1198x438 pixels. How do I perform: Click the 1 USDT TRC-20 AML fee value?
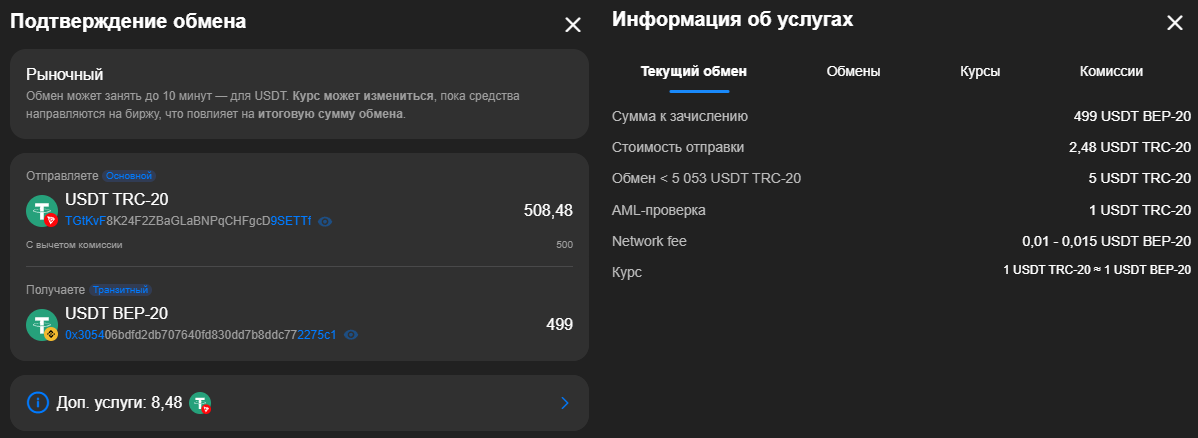click(x=1140, y=209)
